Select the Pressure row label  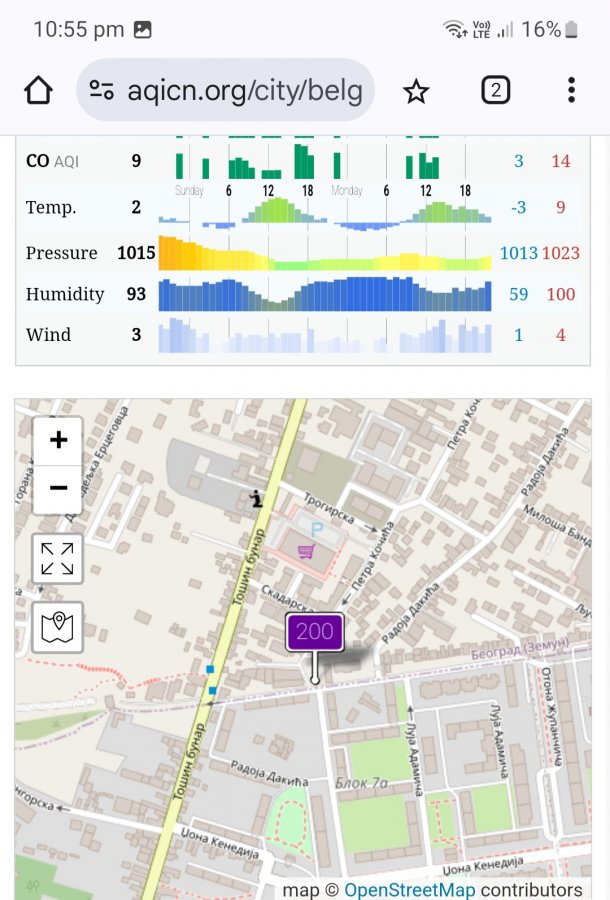(x=62, y=253)
